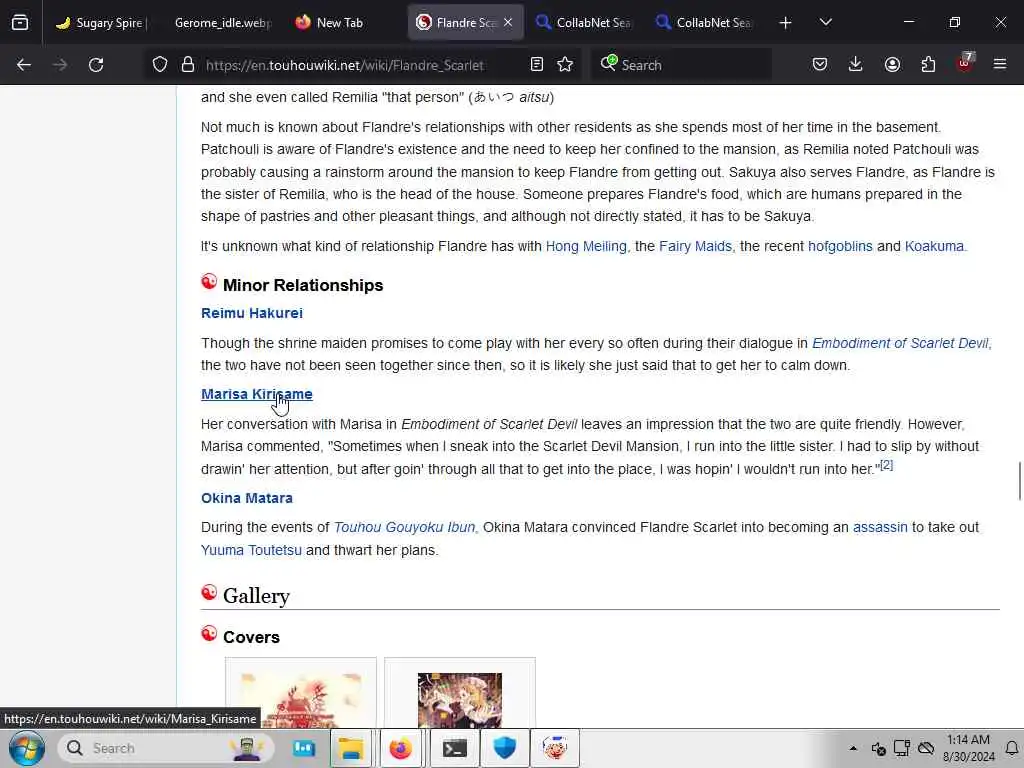Open the Fairy Maids link
1024x768 pixels.
click(x=695, y=246)
